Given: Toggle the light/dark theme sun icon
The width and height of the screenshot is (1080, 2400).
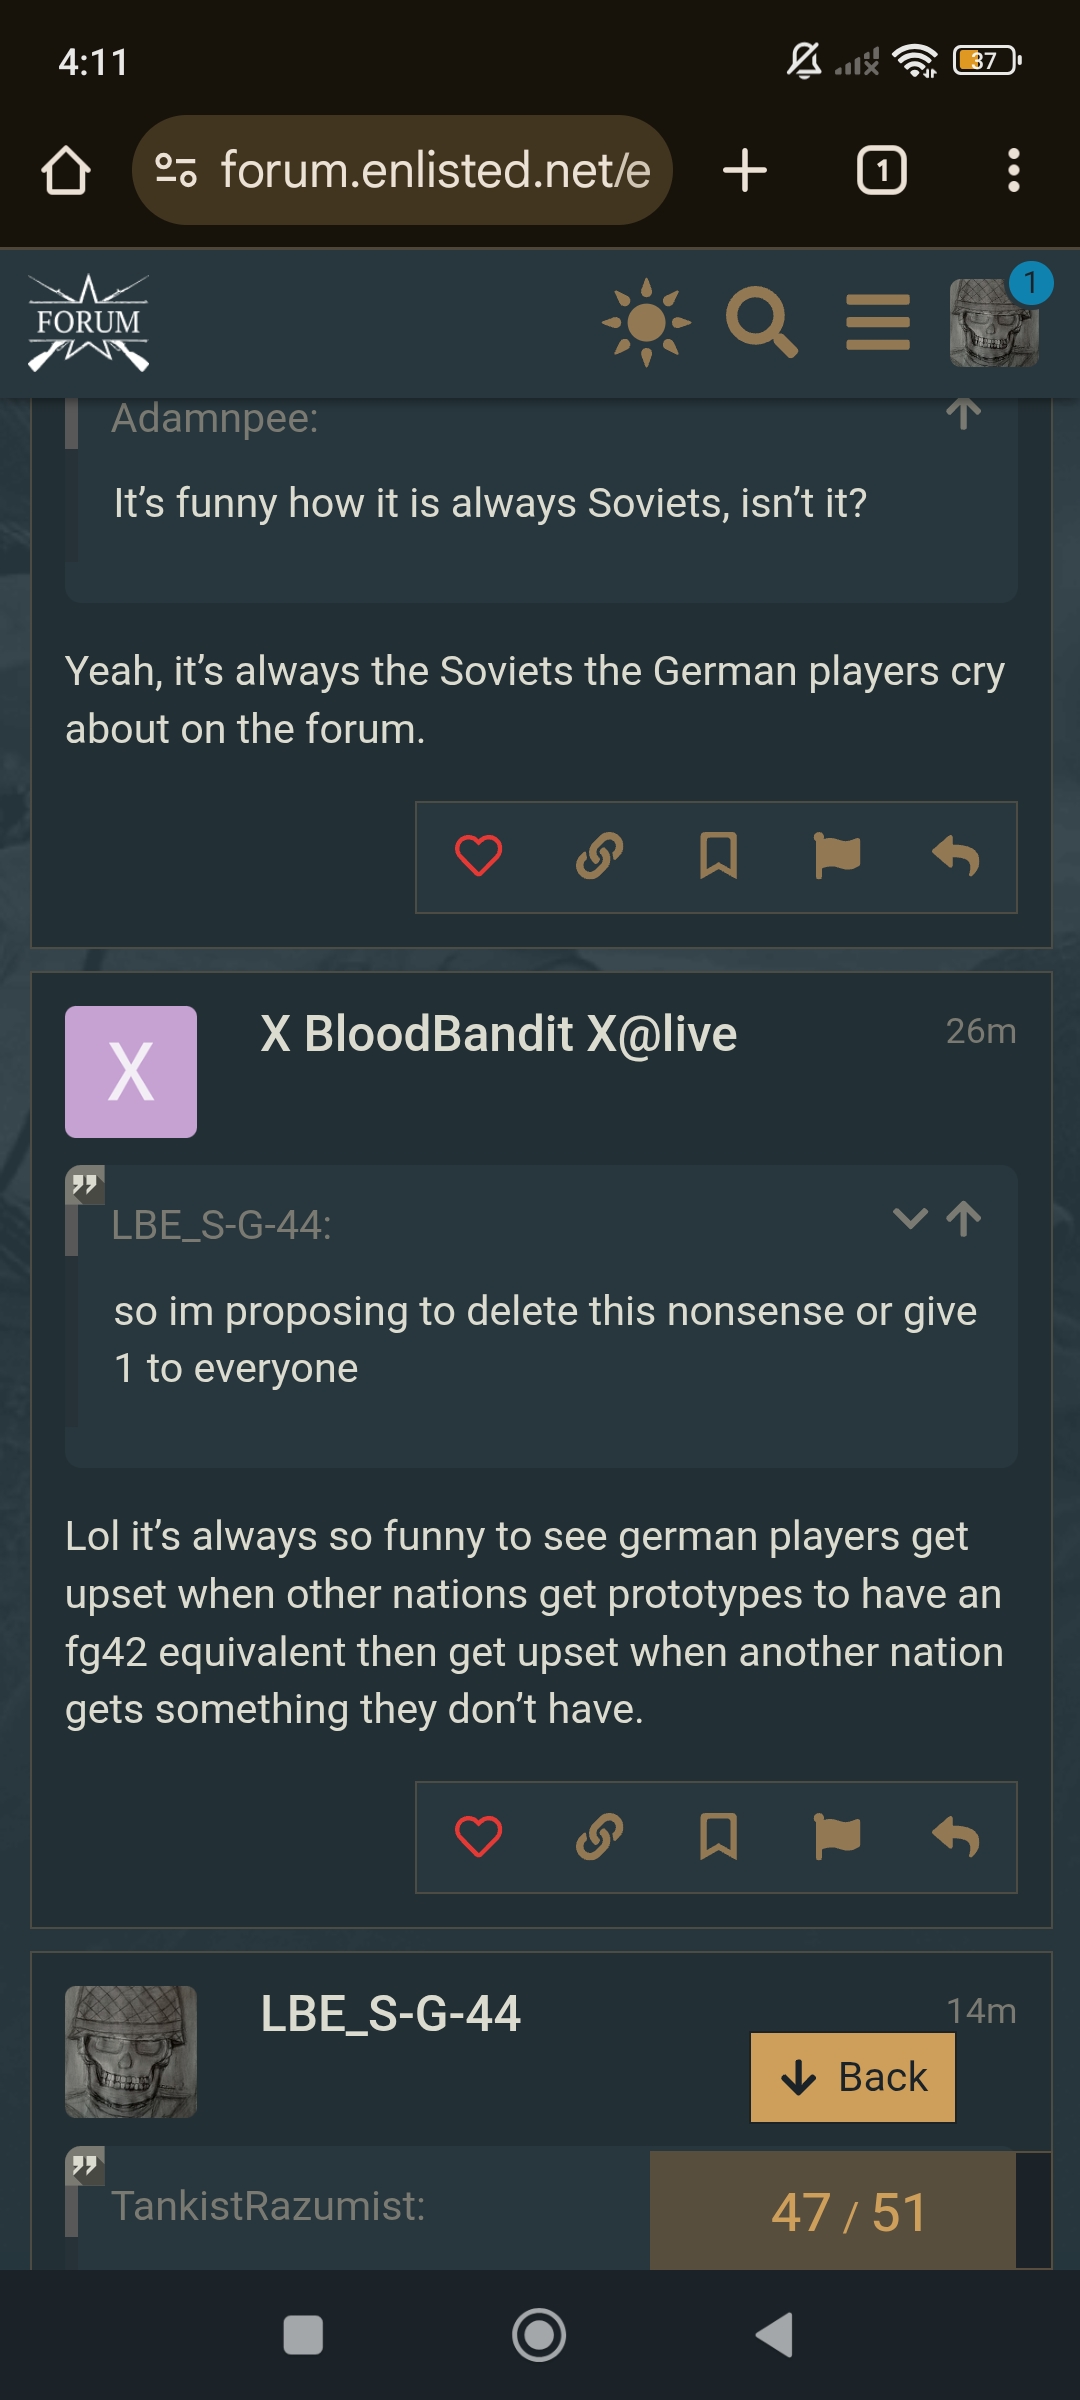Looking at the screenshot, I should coord(646,322).
